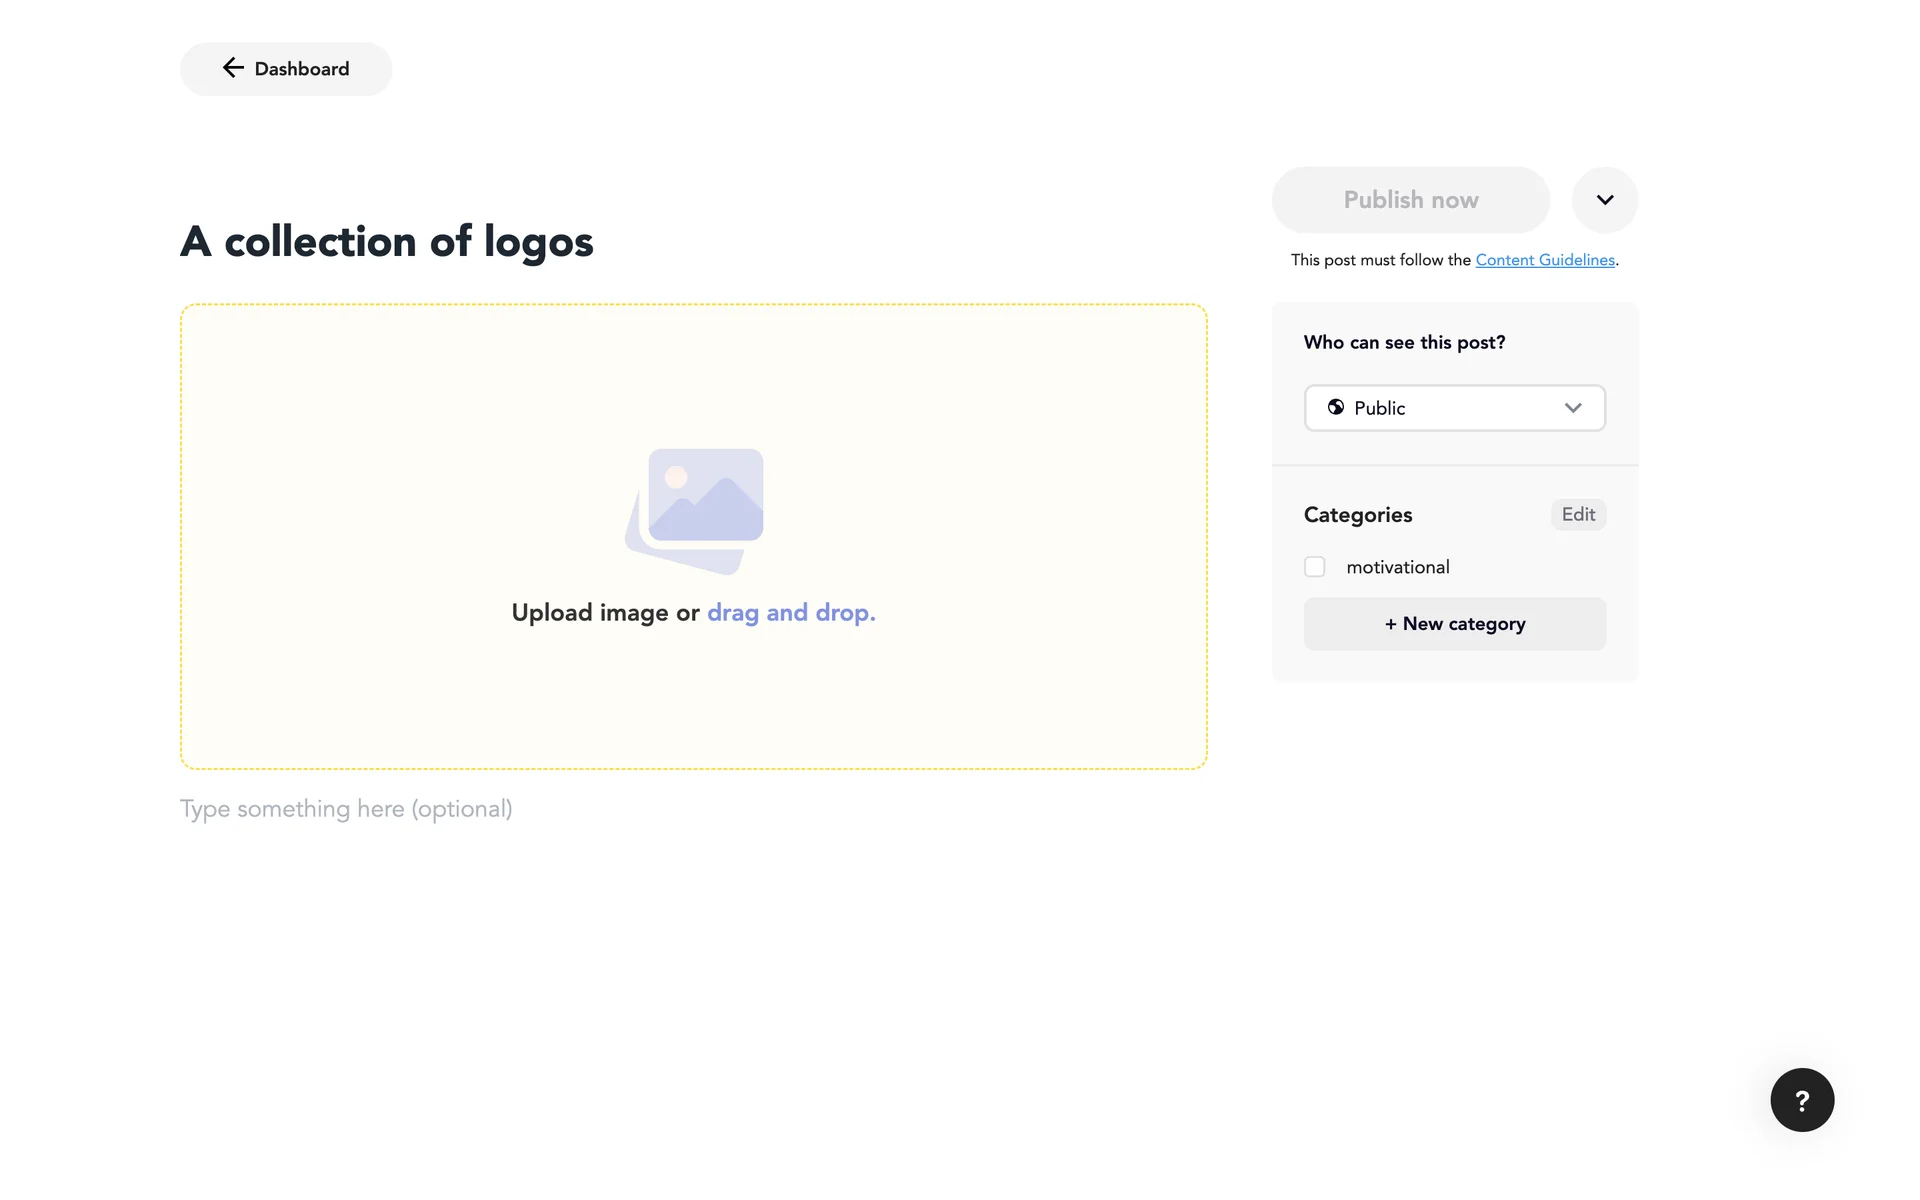The height and width of the screenshot is (1200, 1920).
Task: Open the help question mark button
Action: pyautogui.click(x=1802, y=1100)
